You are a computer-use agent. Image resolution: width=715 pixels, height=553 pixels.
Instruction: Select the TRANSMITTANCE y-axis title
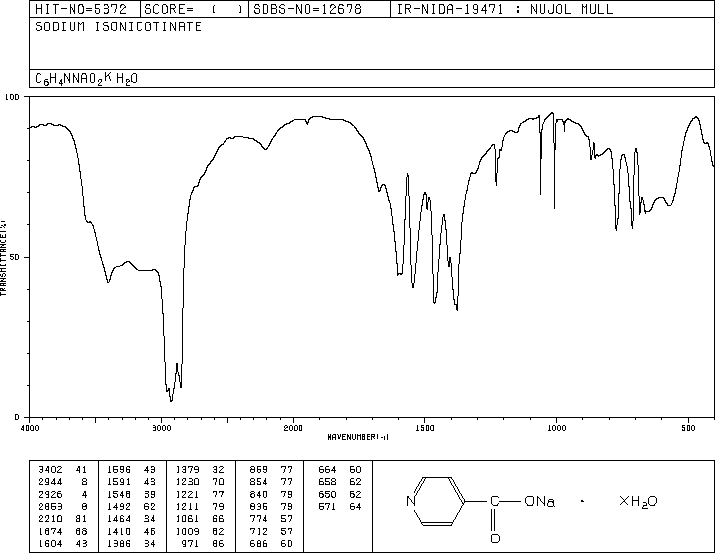click(x=3, y=258)
